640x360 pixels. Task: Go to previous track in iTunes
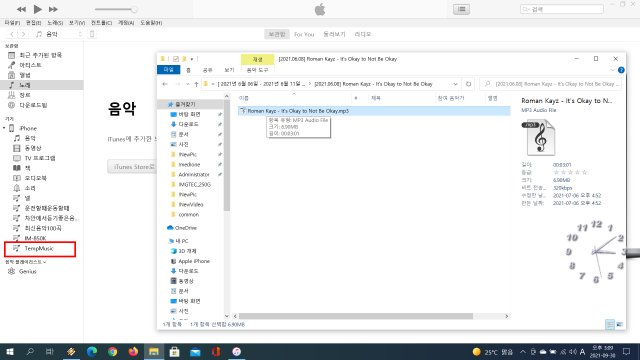(x=21, y=9)
